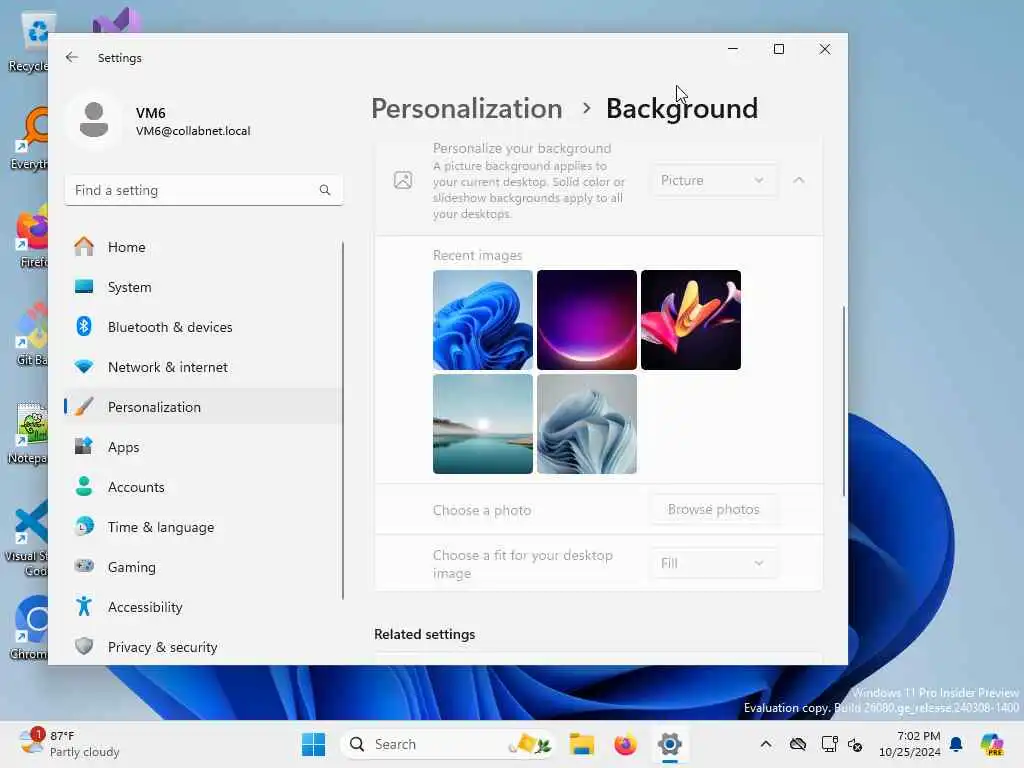Open the Accessibility settings page
1024x768 pixels.
[x=203, y=607]
